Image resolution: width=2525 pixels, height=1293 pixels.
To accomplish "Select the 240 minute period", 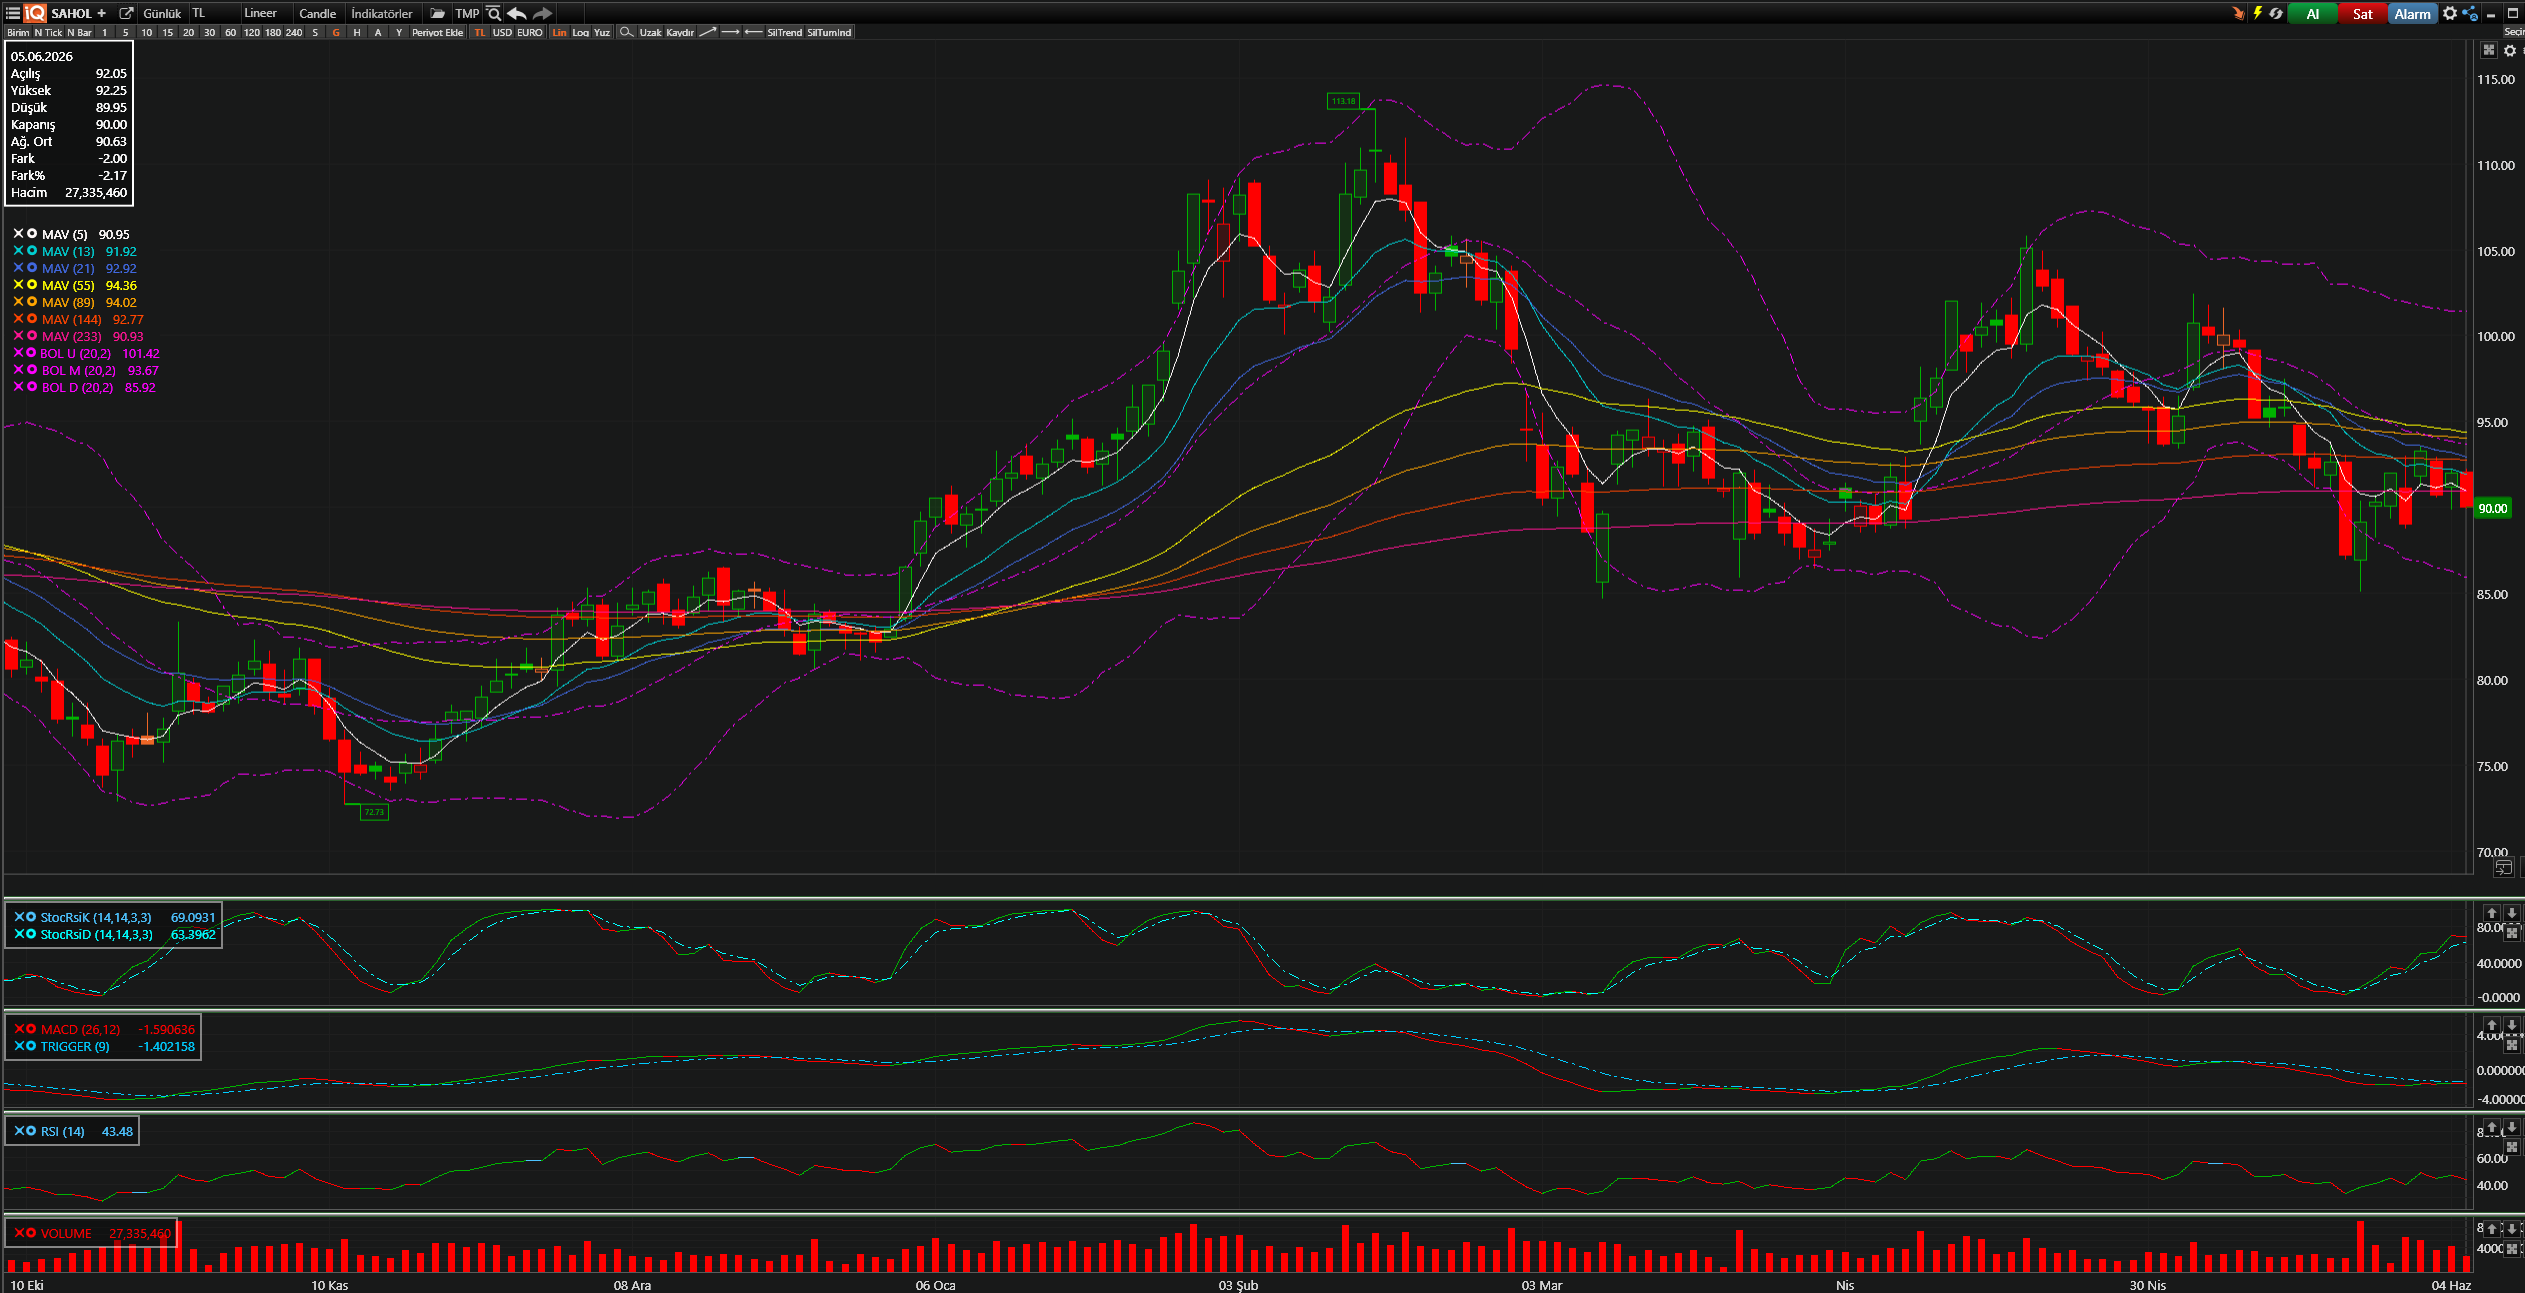I will [294, 32].
